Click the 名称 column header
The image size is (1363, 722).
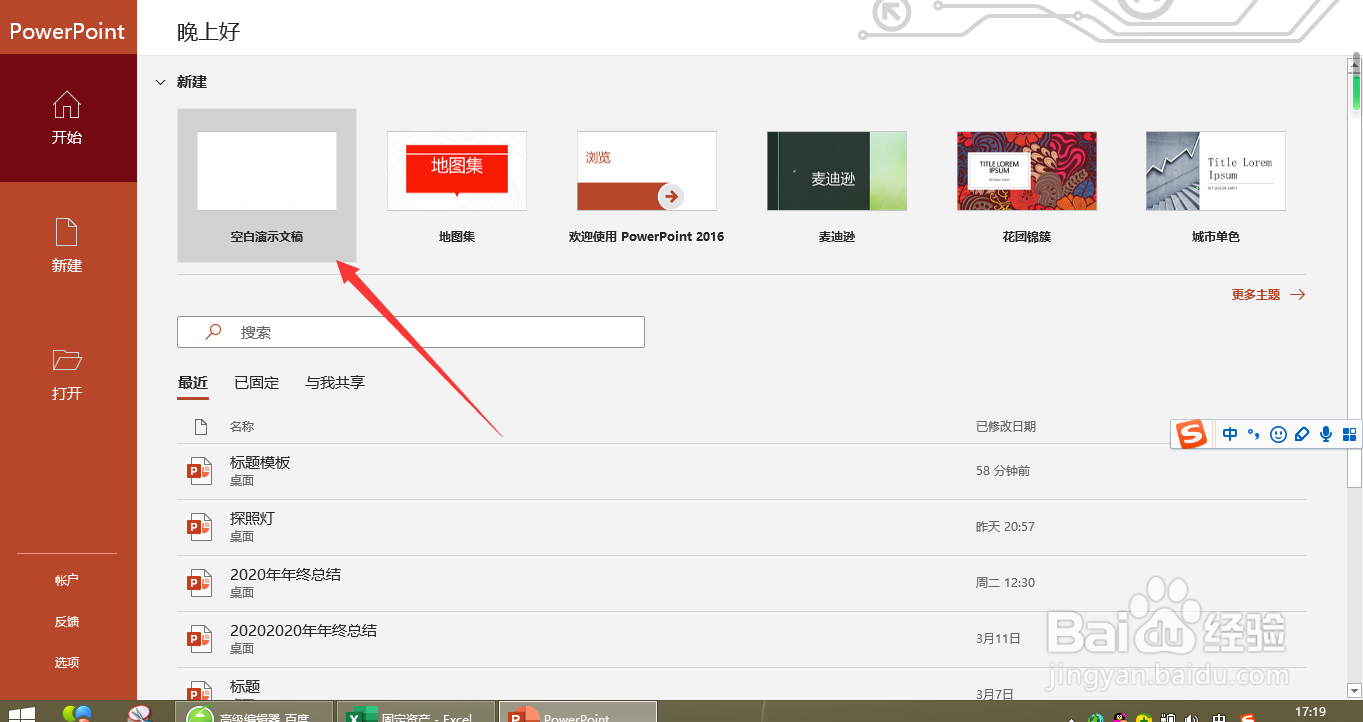[242, 427]
